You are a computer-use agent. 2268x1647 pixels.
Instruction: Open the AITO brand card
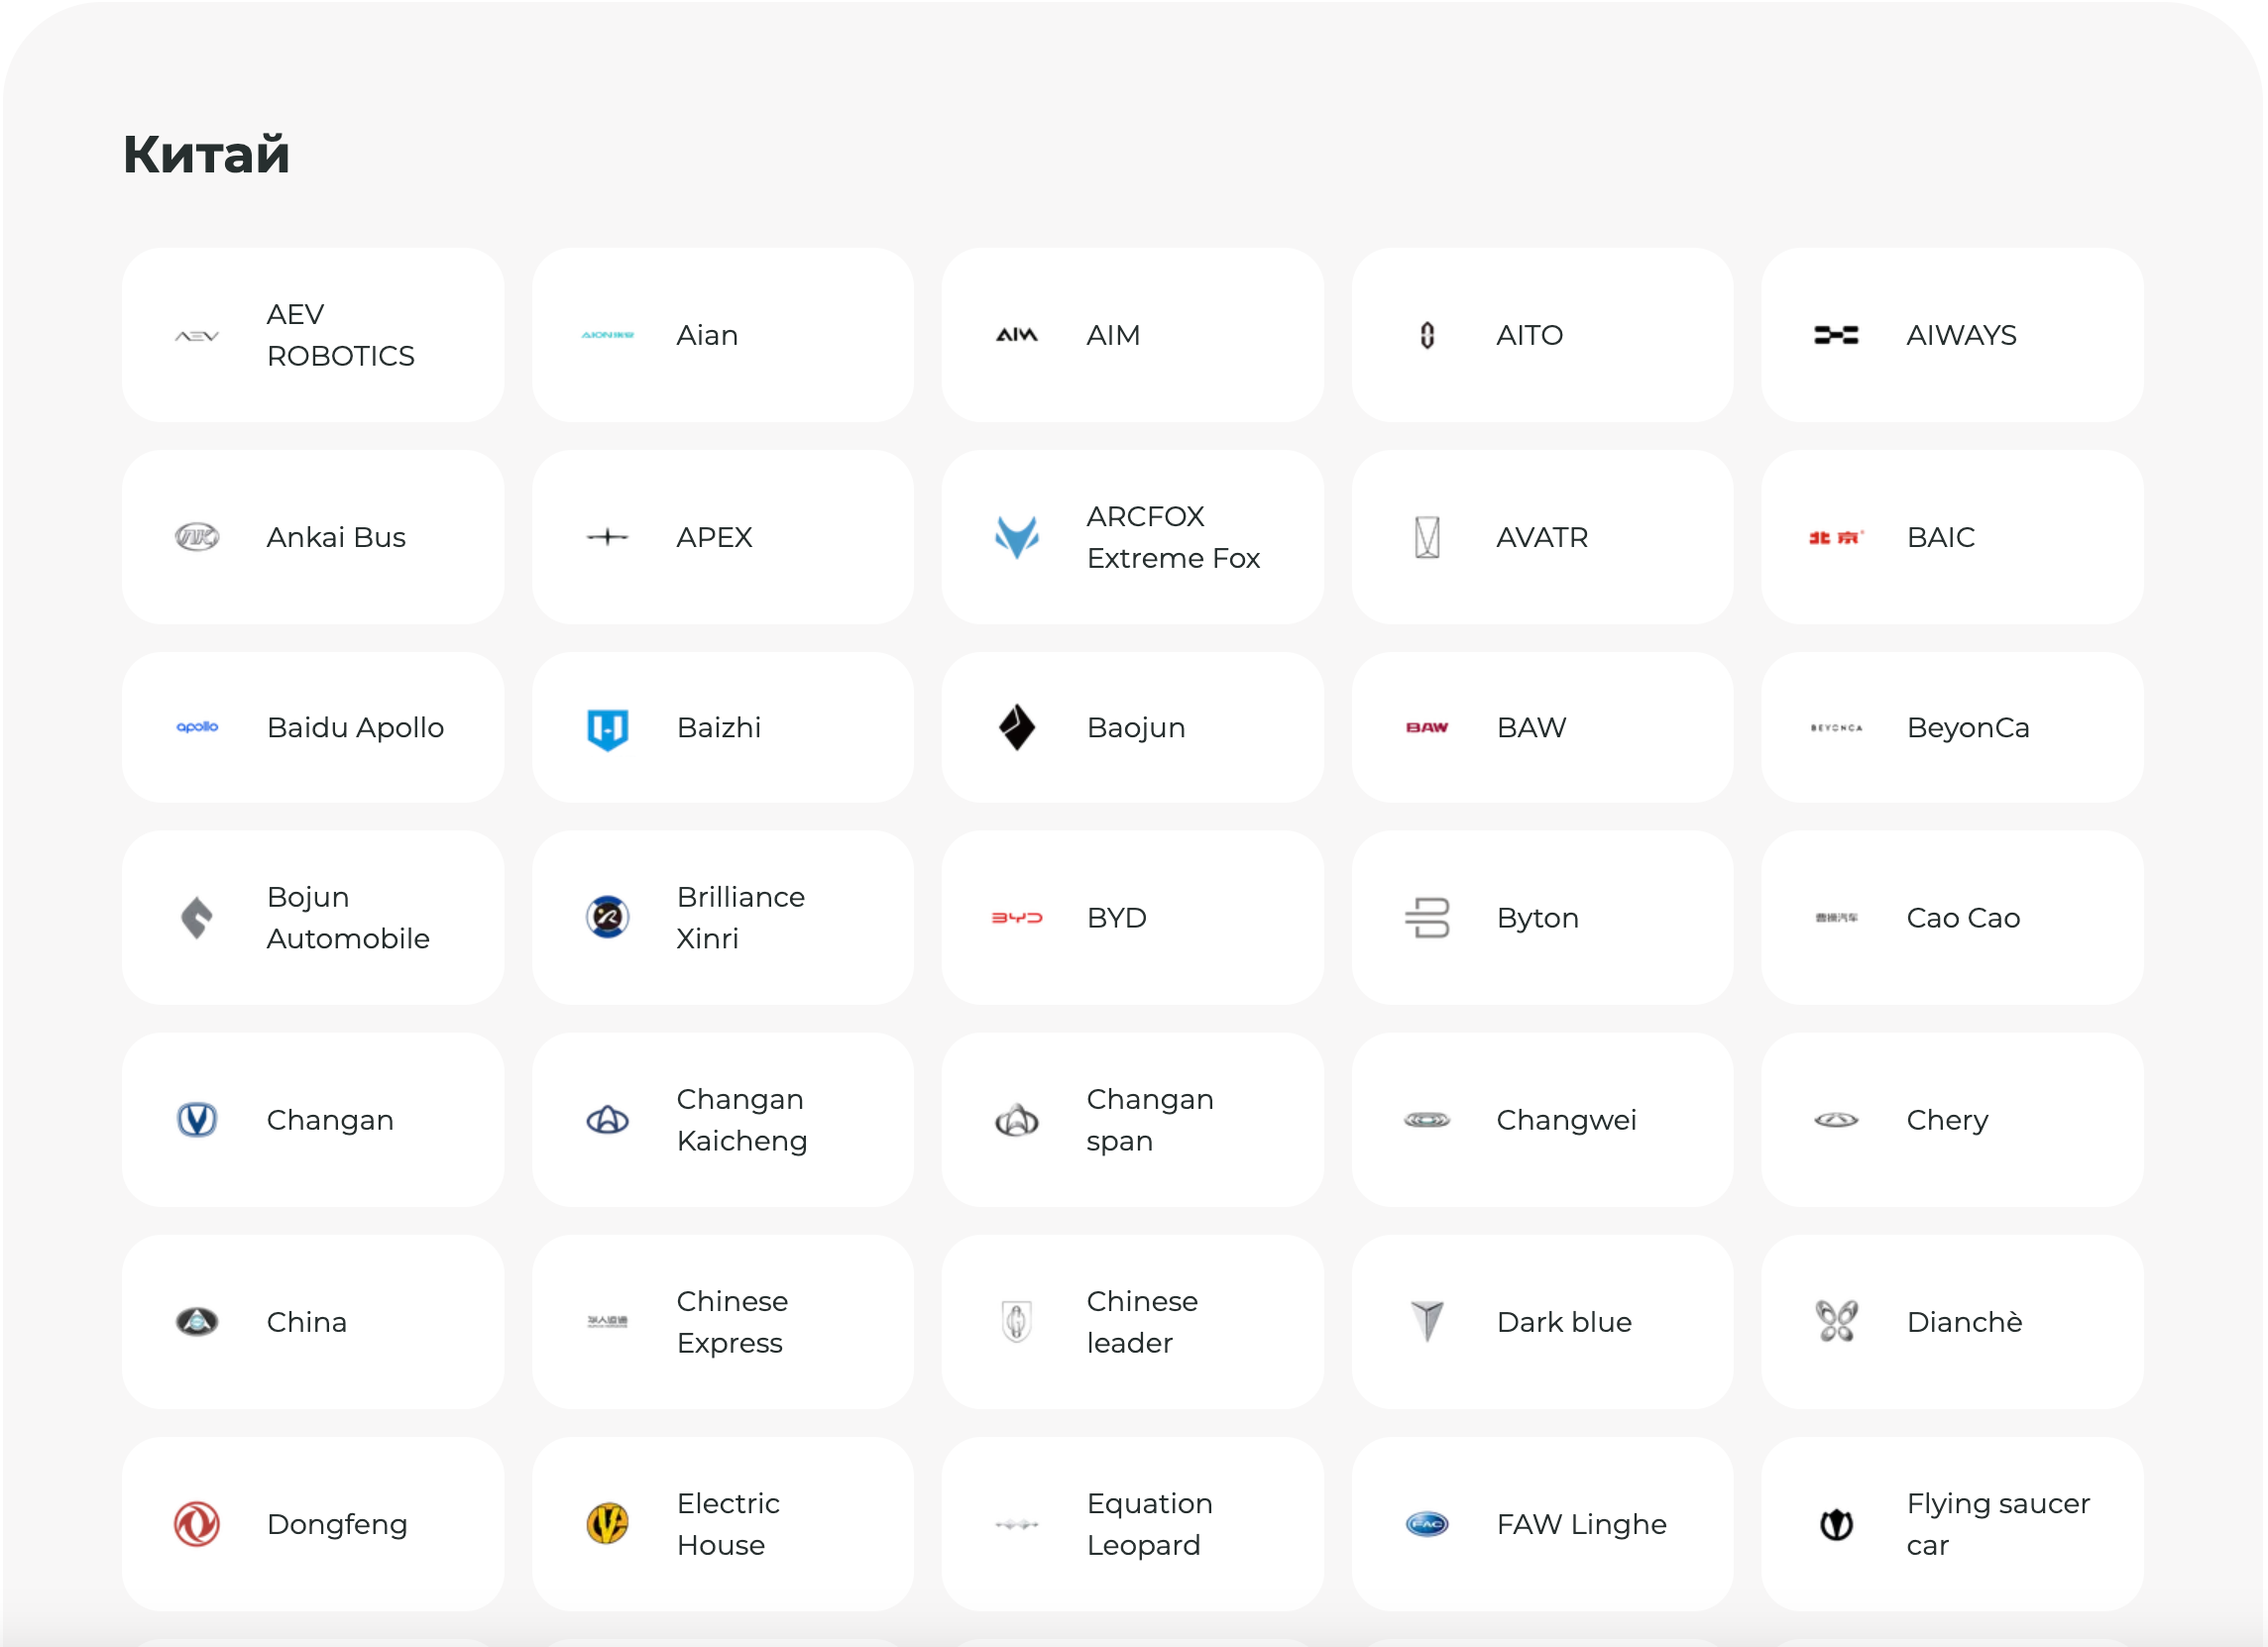[1541, 335]
